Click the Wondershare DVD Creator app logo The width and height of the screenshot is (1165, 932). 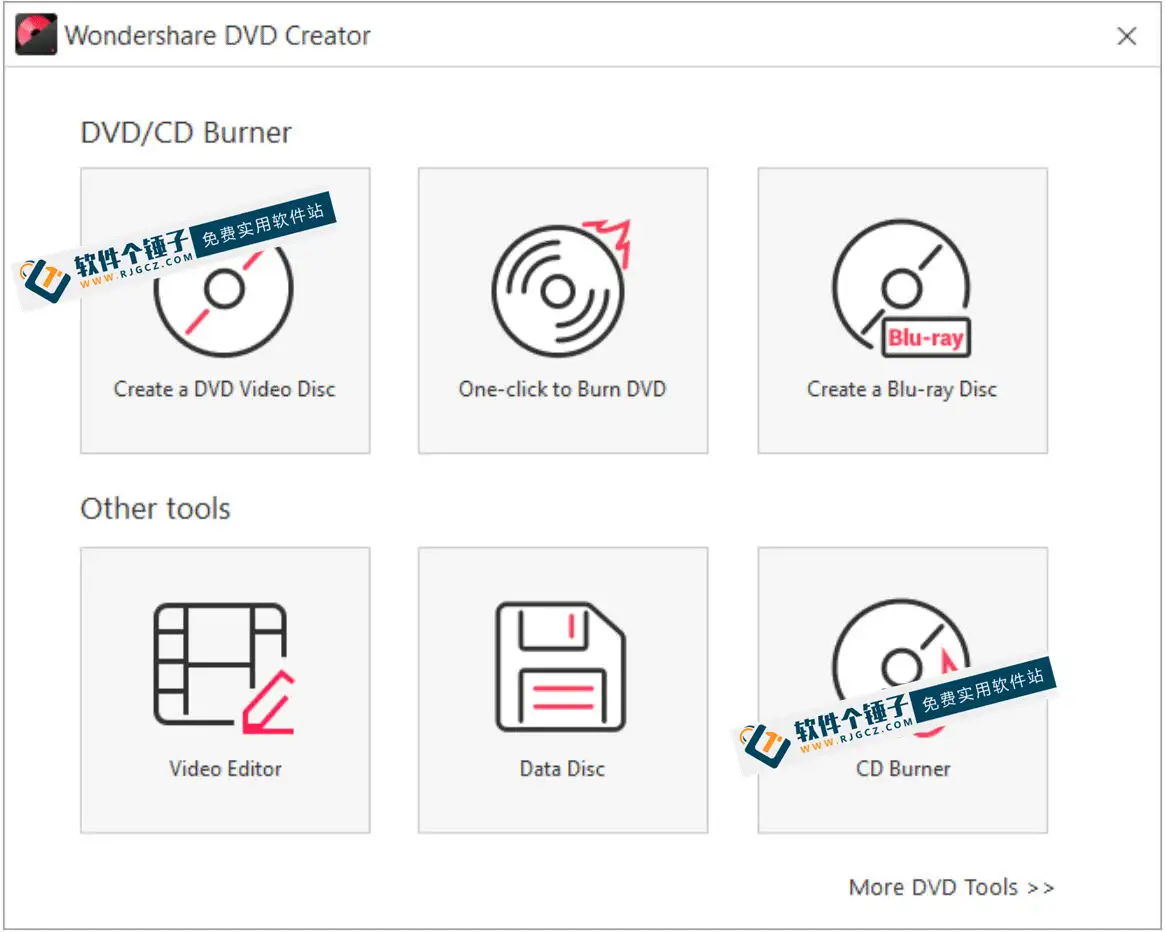click(x=36, y=35)
